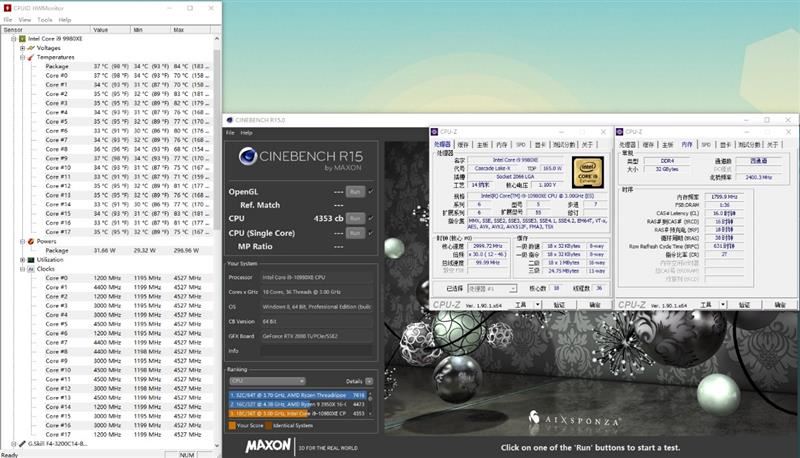
Task: Click the G.Skill memory module icon
Action: (x=22, y=444)
